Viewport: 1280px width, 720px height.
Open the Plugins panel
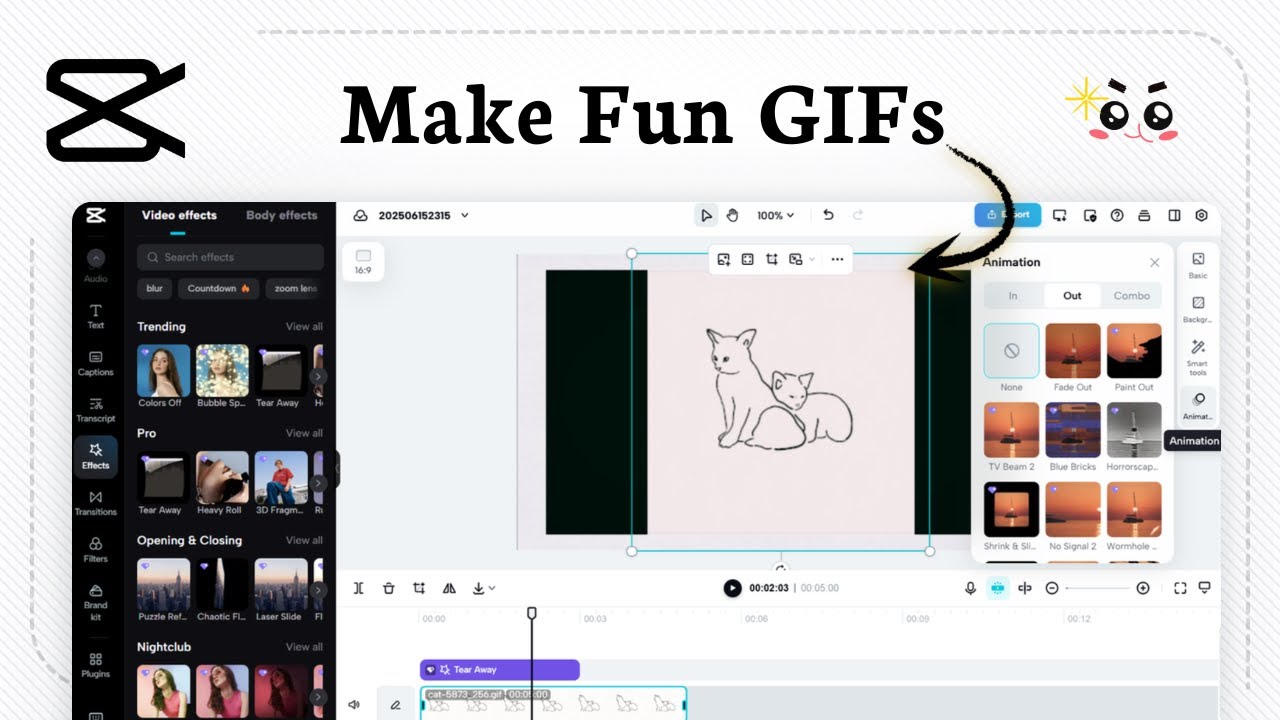[95, 665]
